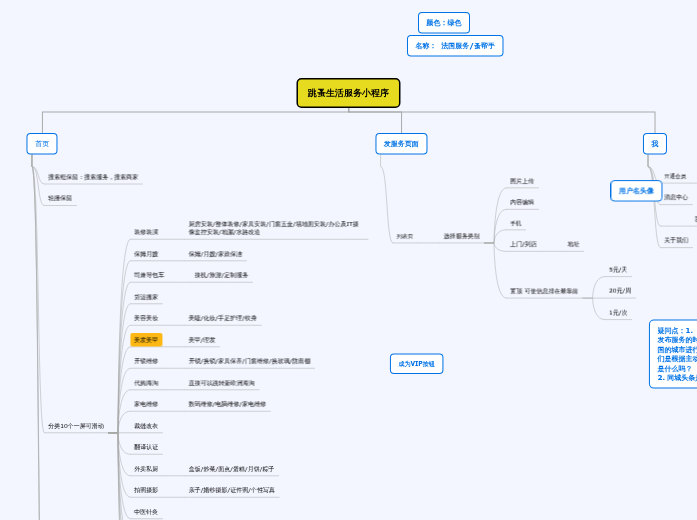Click the 名称 floating topic box
697x520 pixels.
pyautogui.click(x=454, y=46)
